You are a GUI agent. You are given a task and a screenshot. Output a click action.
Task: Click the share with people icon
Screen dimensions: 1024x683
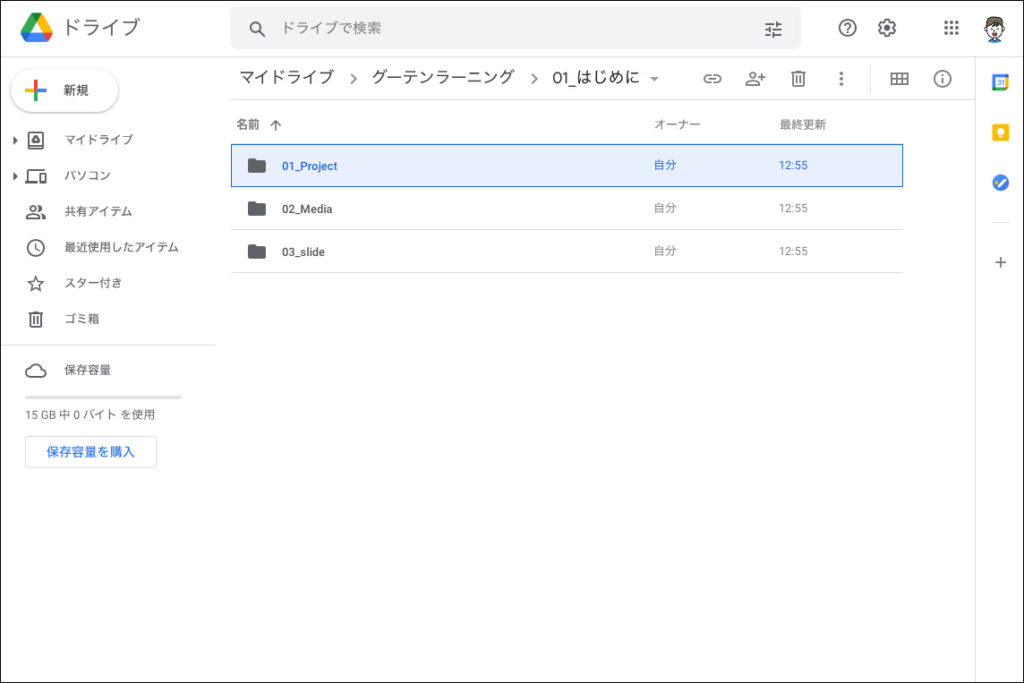click(x=755, y=79)
